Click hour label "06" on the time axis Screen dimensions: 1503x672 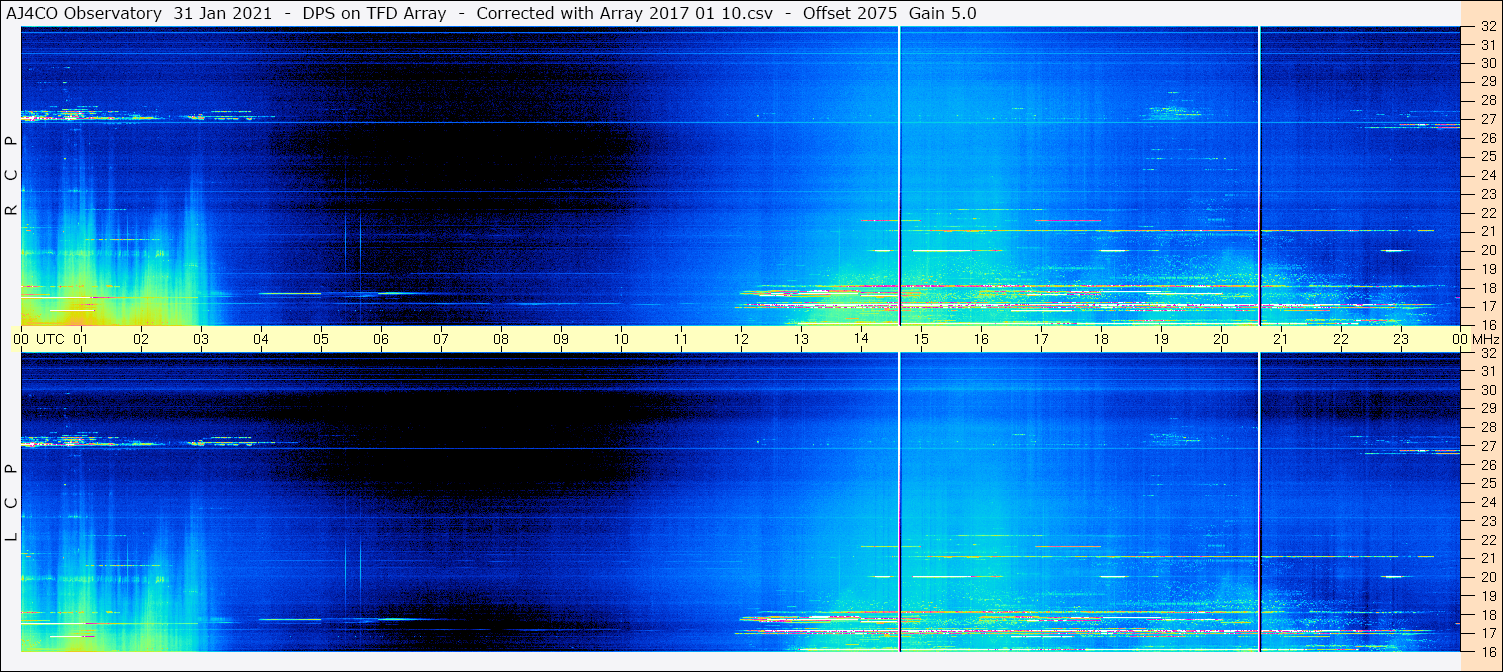381,339
